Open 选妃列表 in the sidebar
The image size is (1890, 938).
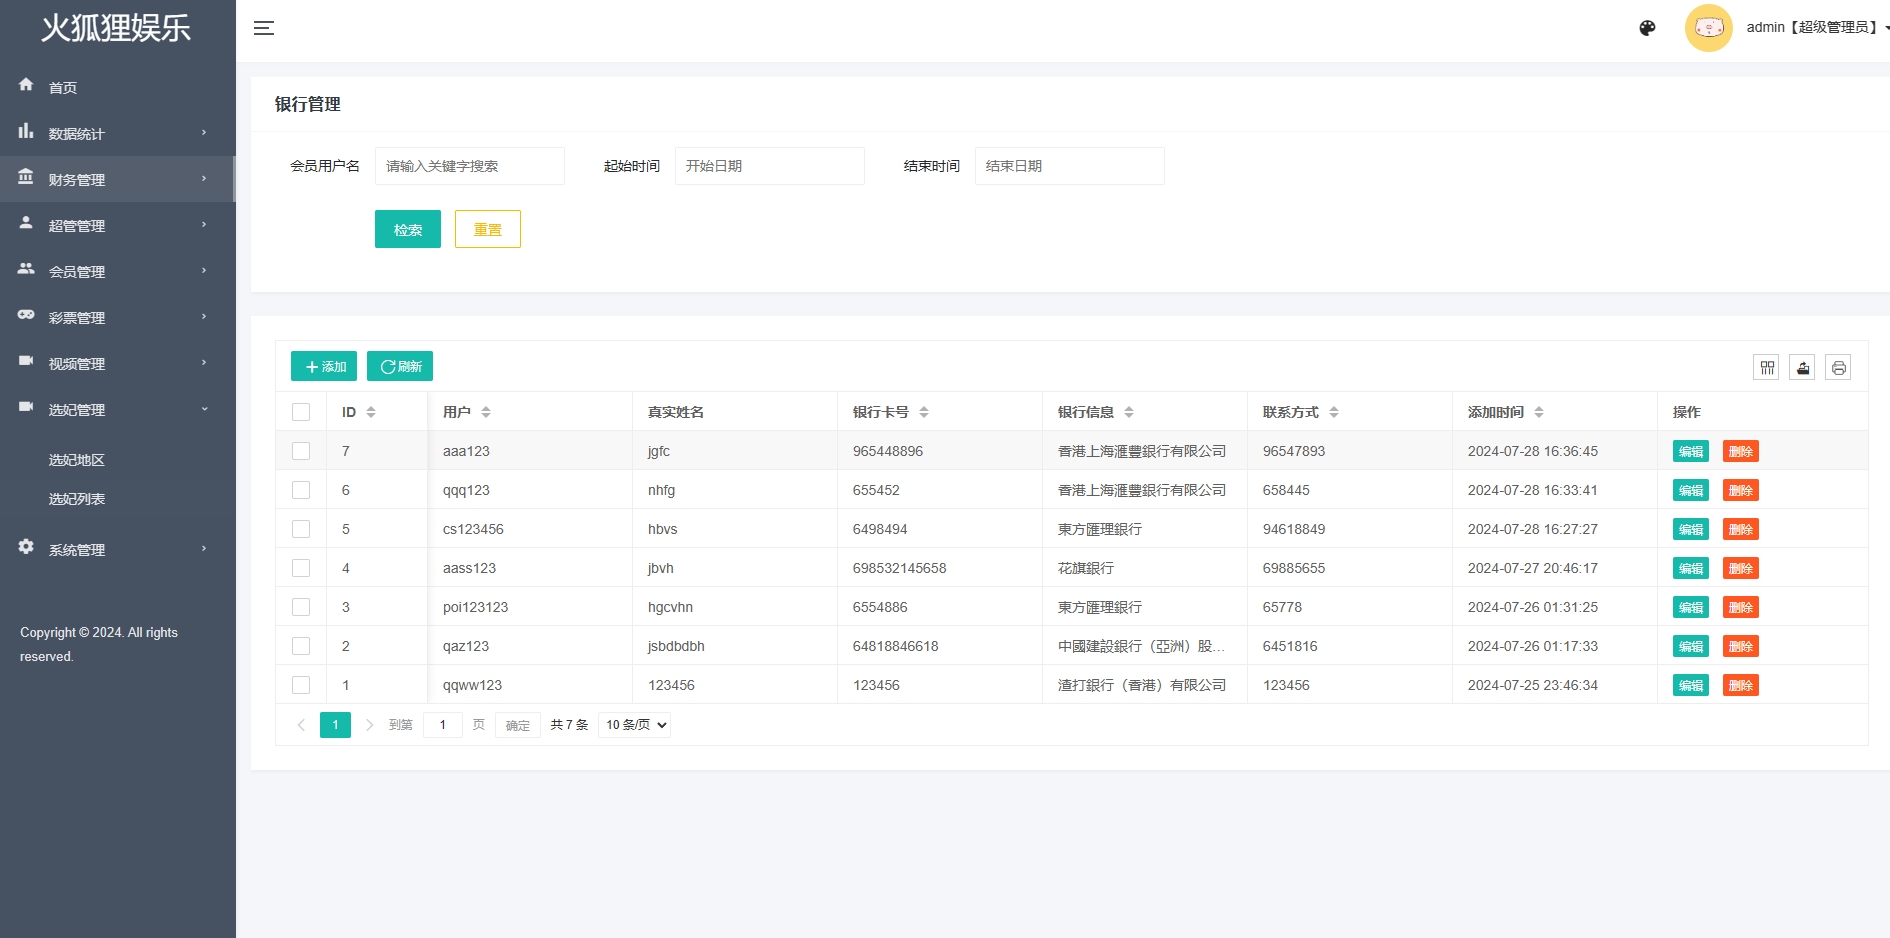(x=77, y=499)
